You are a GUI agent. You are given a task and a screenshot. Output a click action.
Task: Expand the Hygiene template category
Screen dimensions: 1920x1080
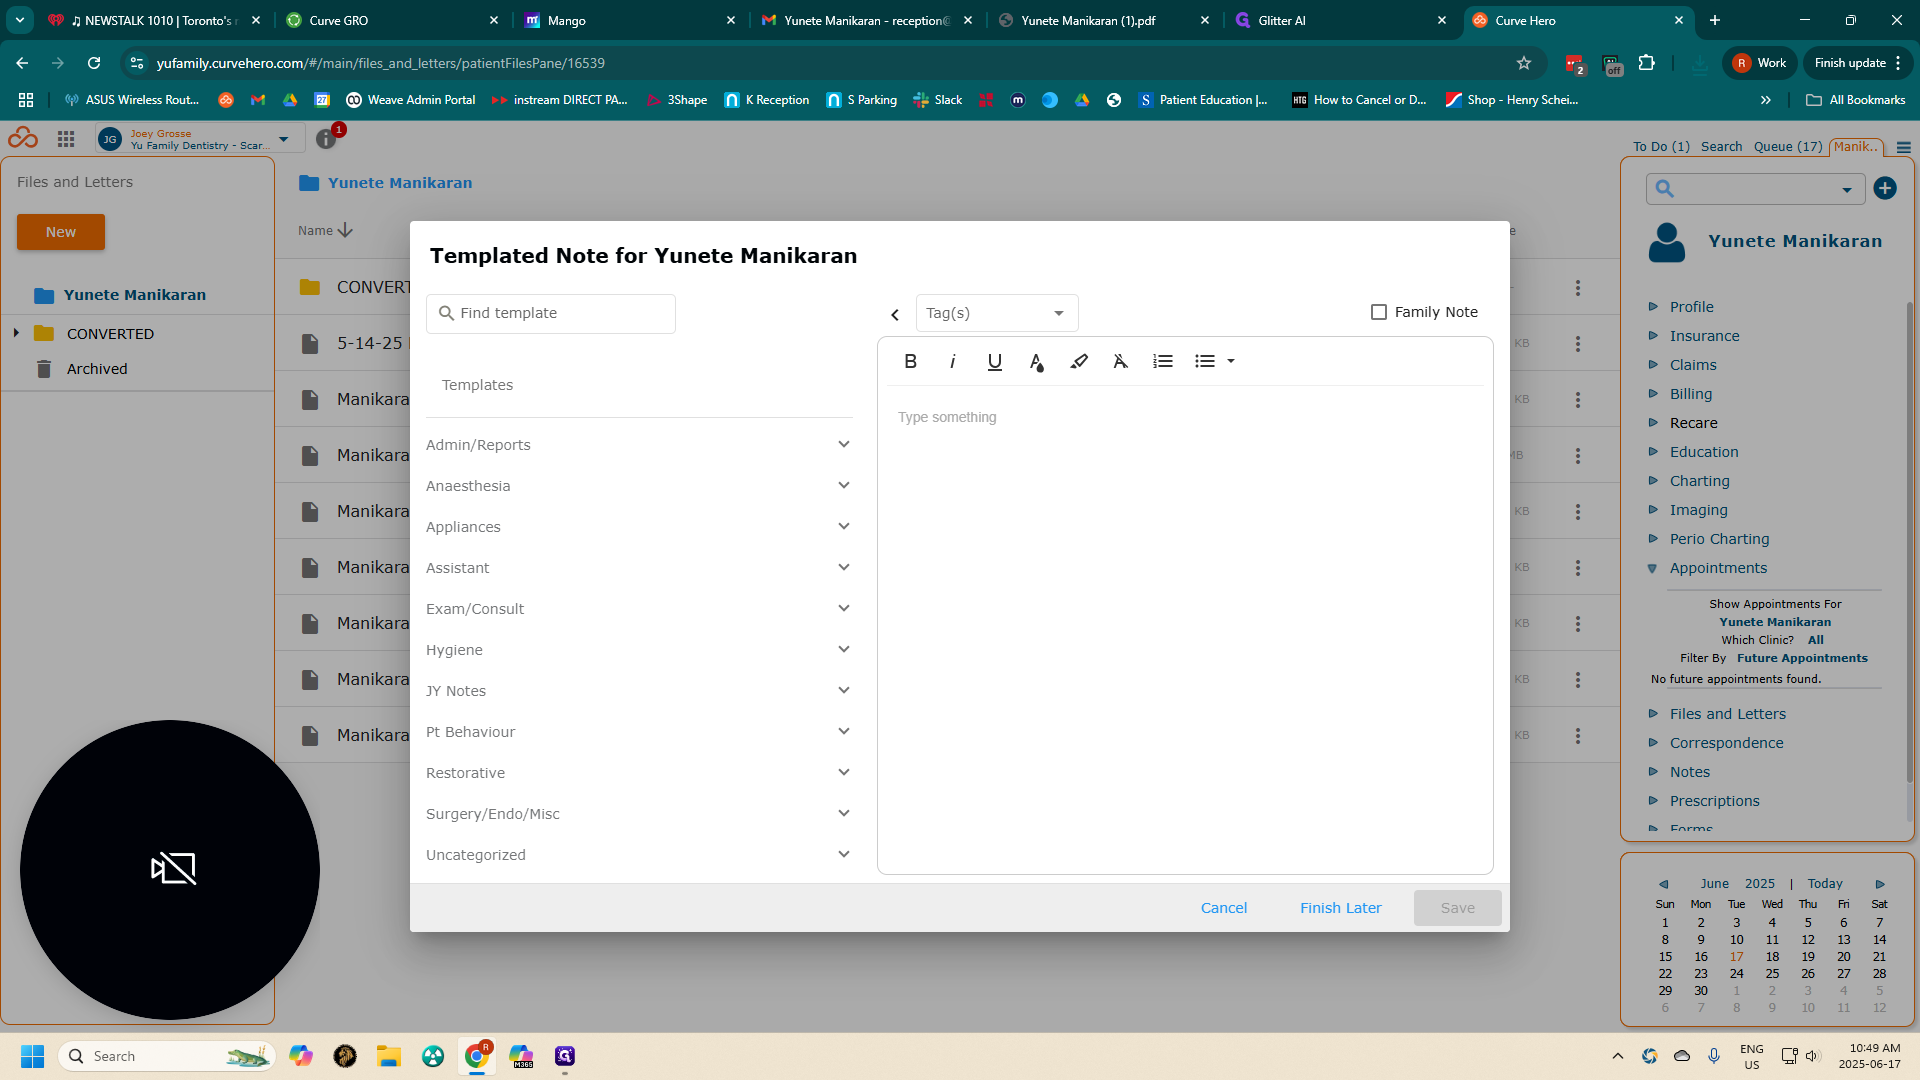638,650
